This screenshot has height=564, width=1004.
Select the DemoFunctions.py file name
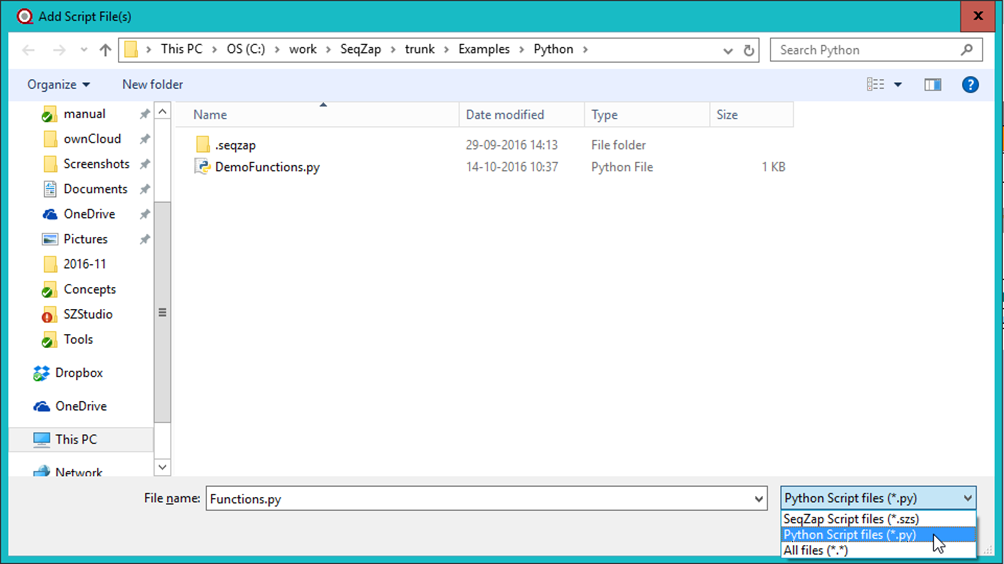click(x=267, y=167)
